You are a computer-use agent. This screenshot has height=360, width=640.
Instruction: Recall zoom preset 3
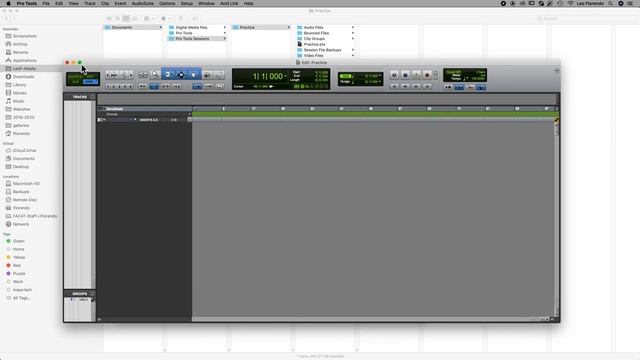[x=119, y=86]
